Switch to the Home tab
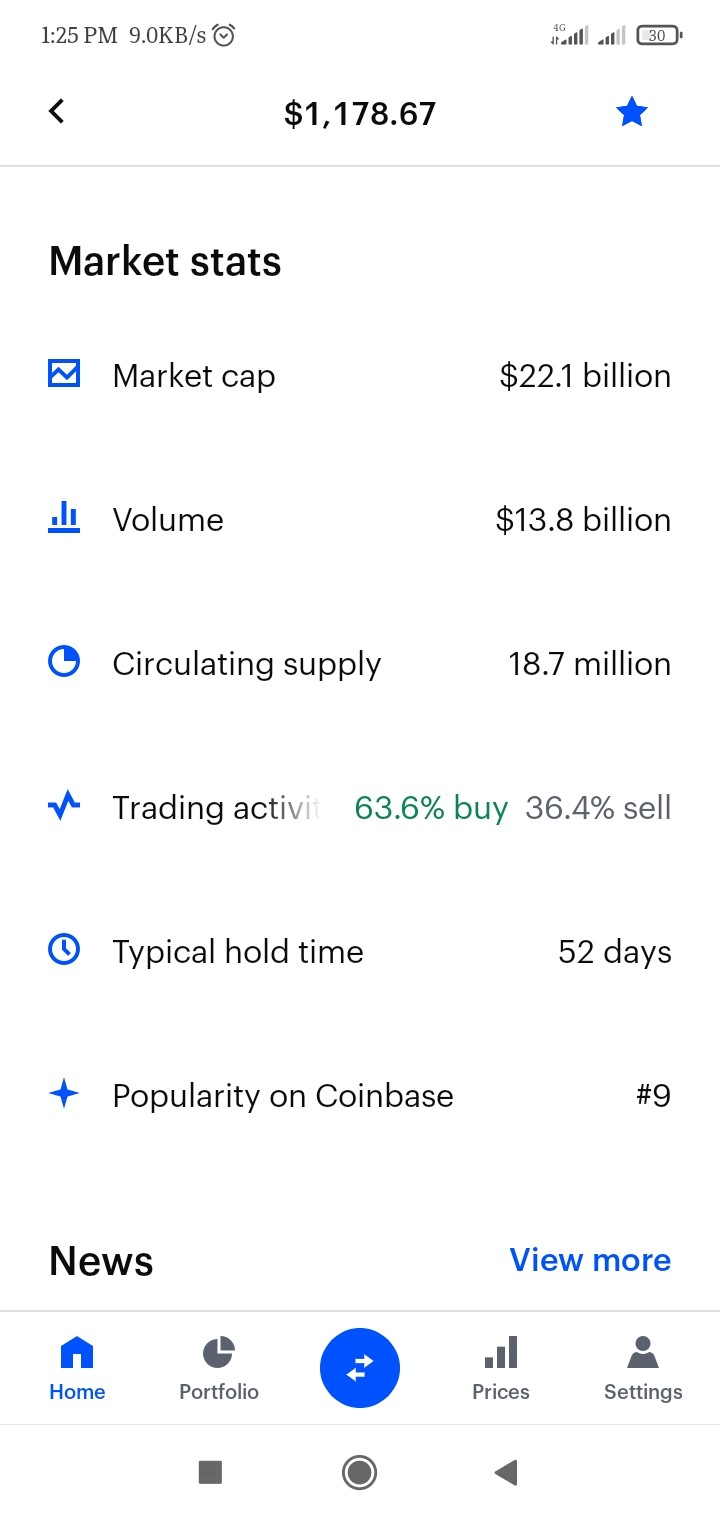Image resolution: width=720 pixels, height=1520 pixels. [77, 1369]
